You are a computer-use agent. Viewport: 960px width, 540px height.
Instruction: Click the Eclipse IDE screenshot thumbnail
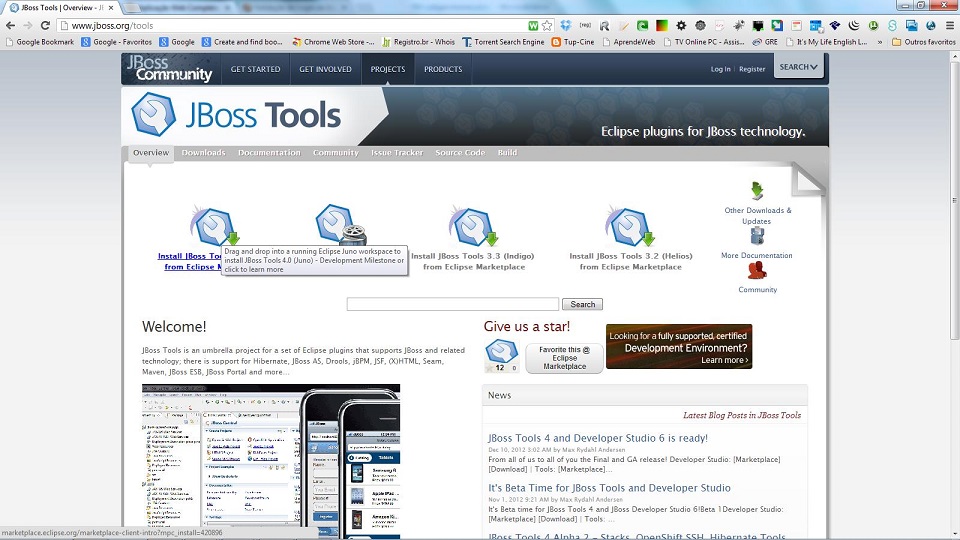pyautogui.click(x=271, y=462)
